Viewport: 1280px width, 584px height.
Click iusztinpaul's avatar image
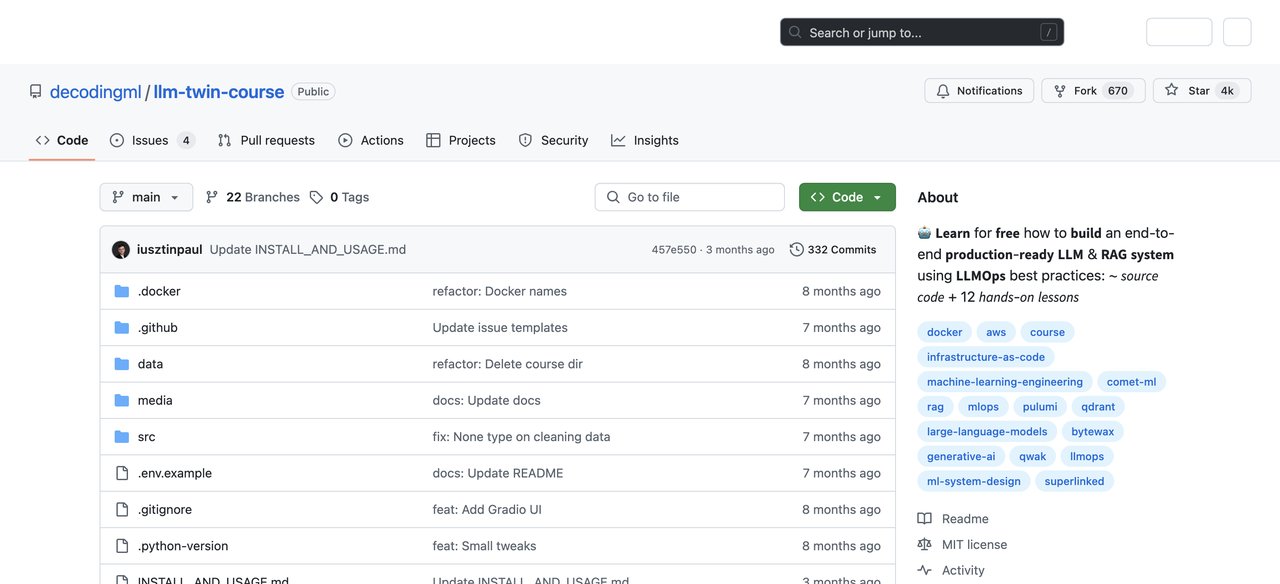point(121,250)
